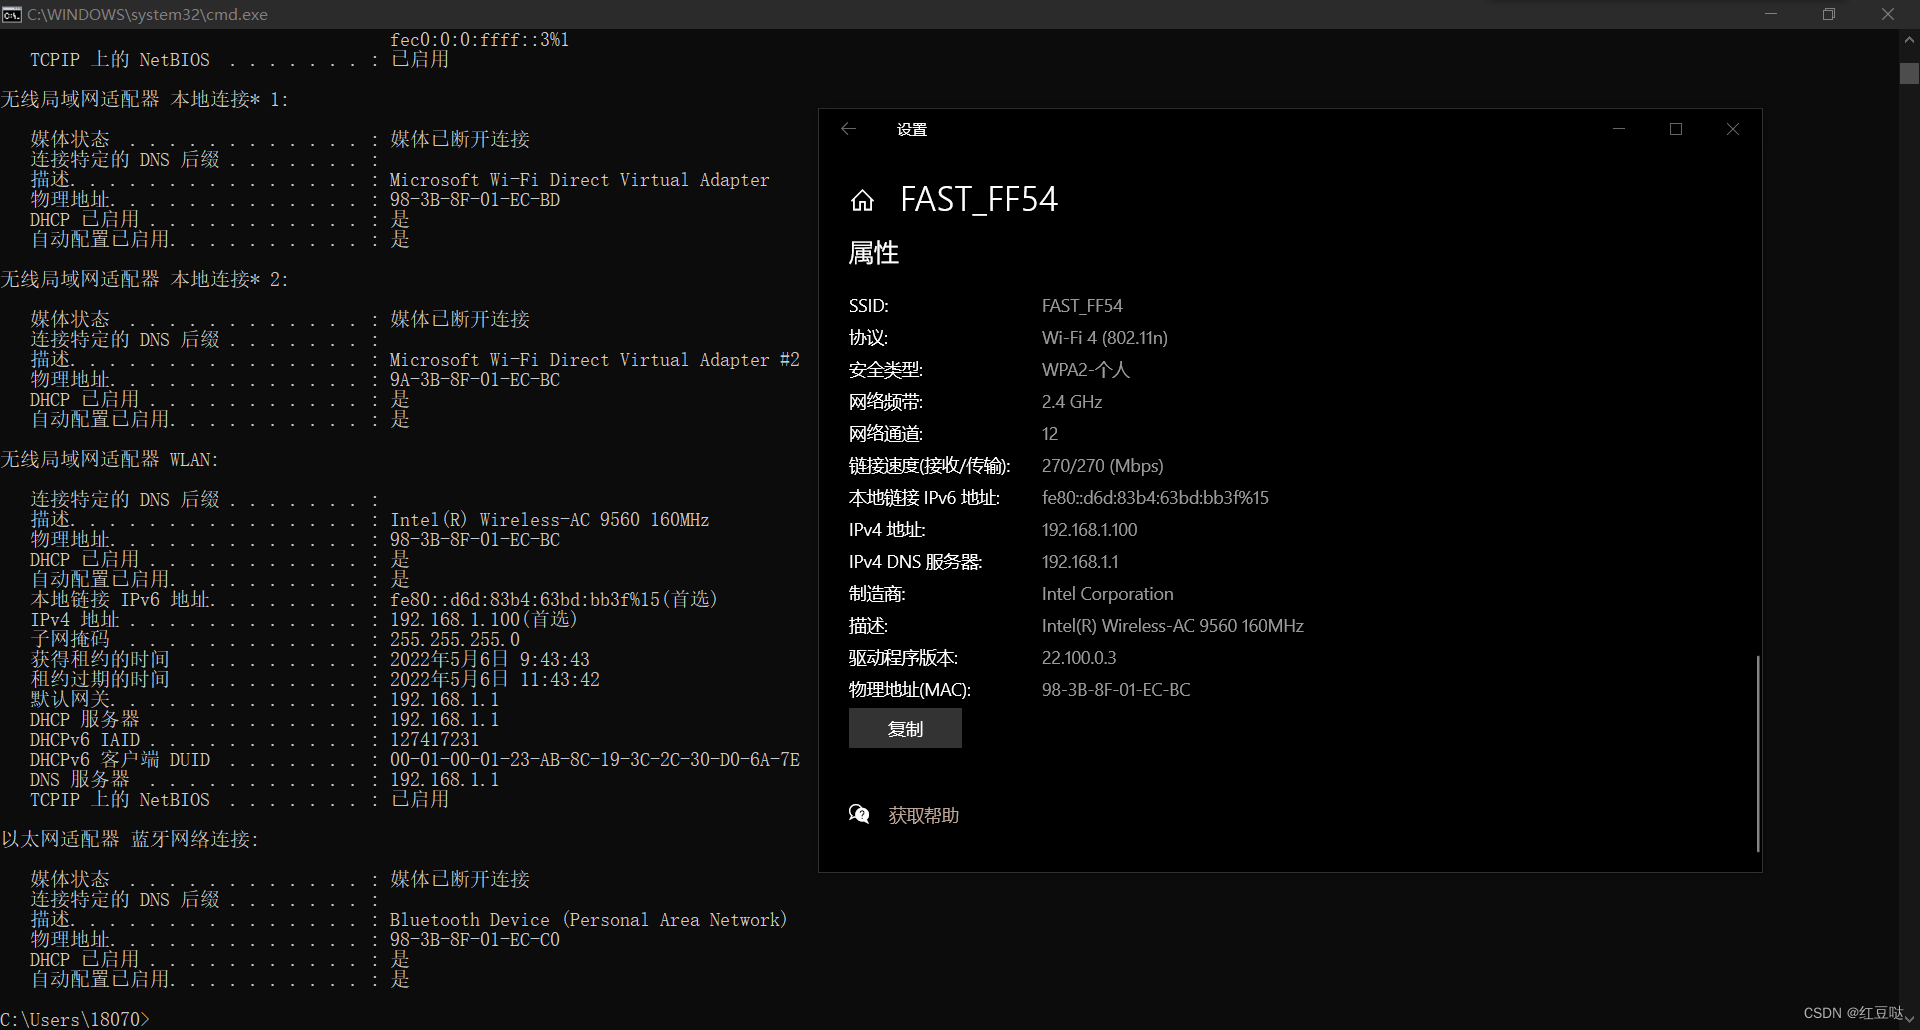Click cmd line 无线局域网适配器 本地连接* 1:

[145, 99]
